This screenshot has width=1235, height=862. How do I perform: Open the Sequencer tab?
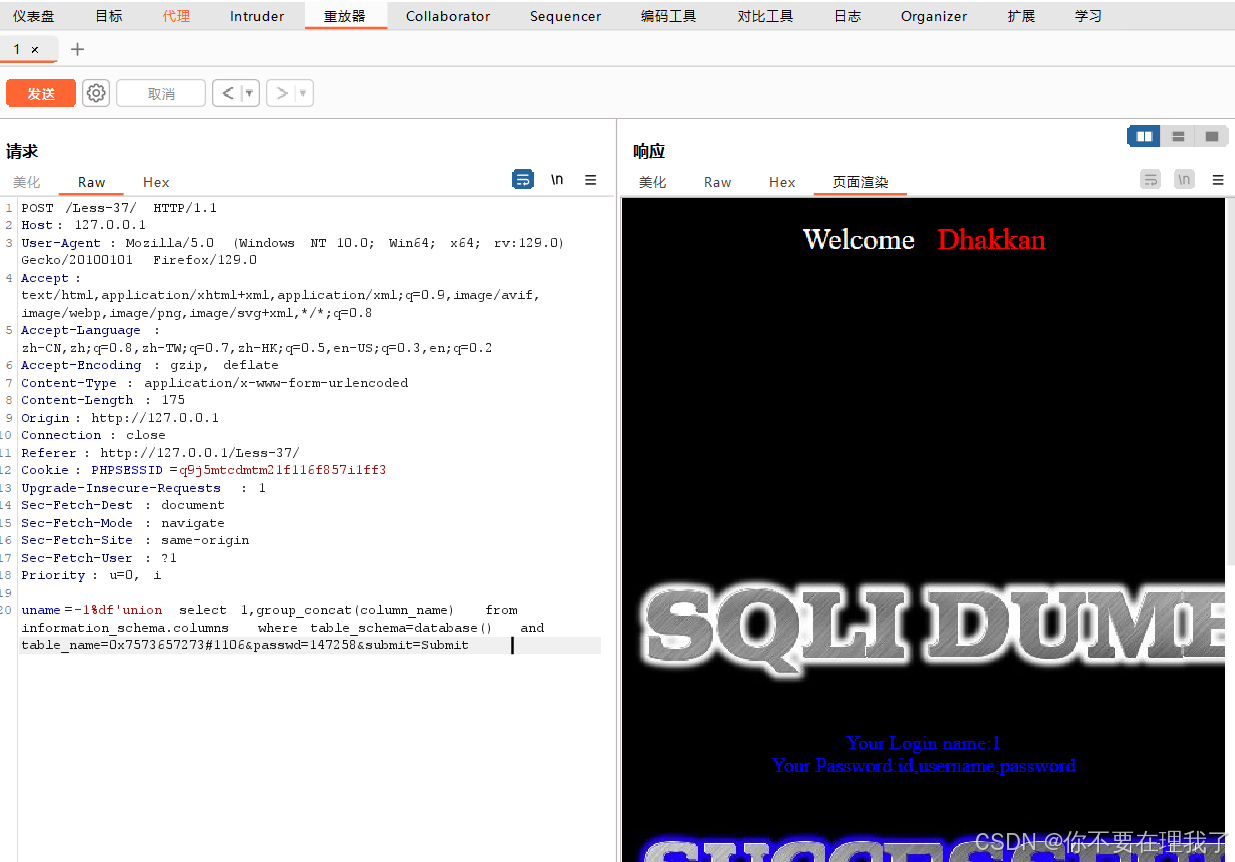pos(566,16)
